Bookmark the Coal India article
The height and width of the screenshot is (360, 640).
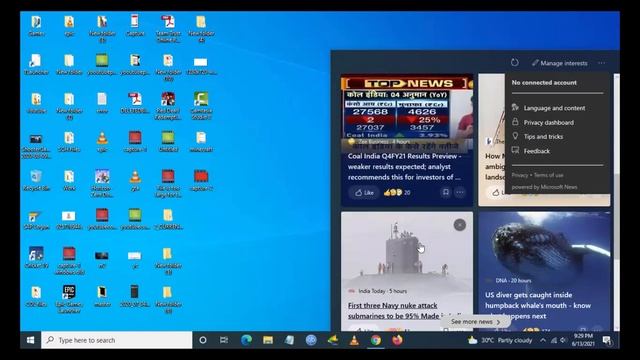click(x=446, y=192)
